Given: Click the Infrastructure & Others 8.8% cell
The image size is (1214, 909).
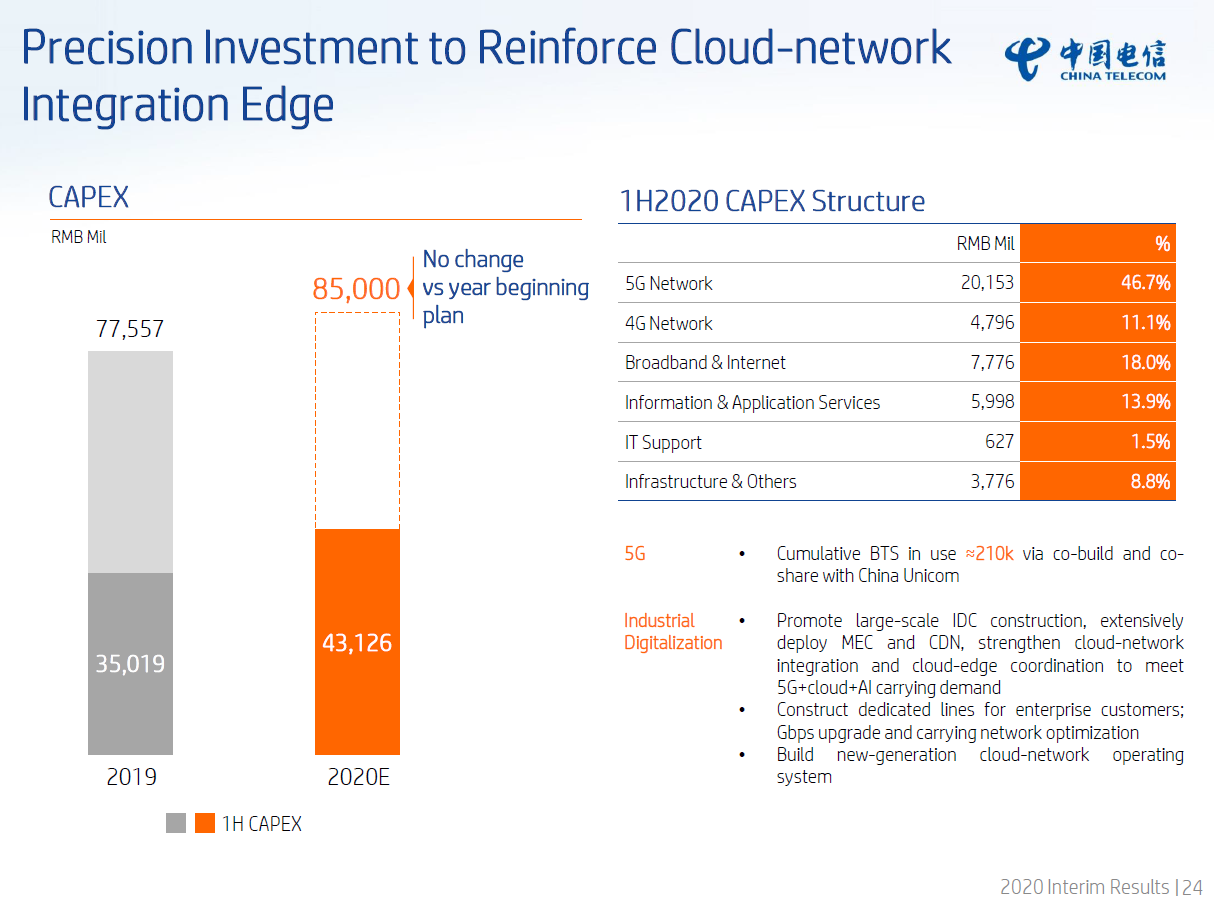Looking at the screenshot, I should [x=1098, y=481].
